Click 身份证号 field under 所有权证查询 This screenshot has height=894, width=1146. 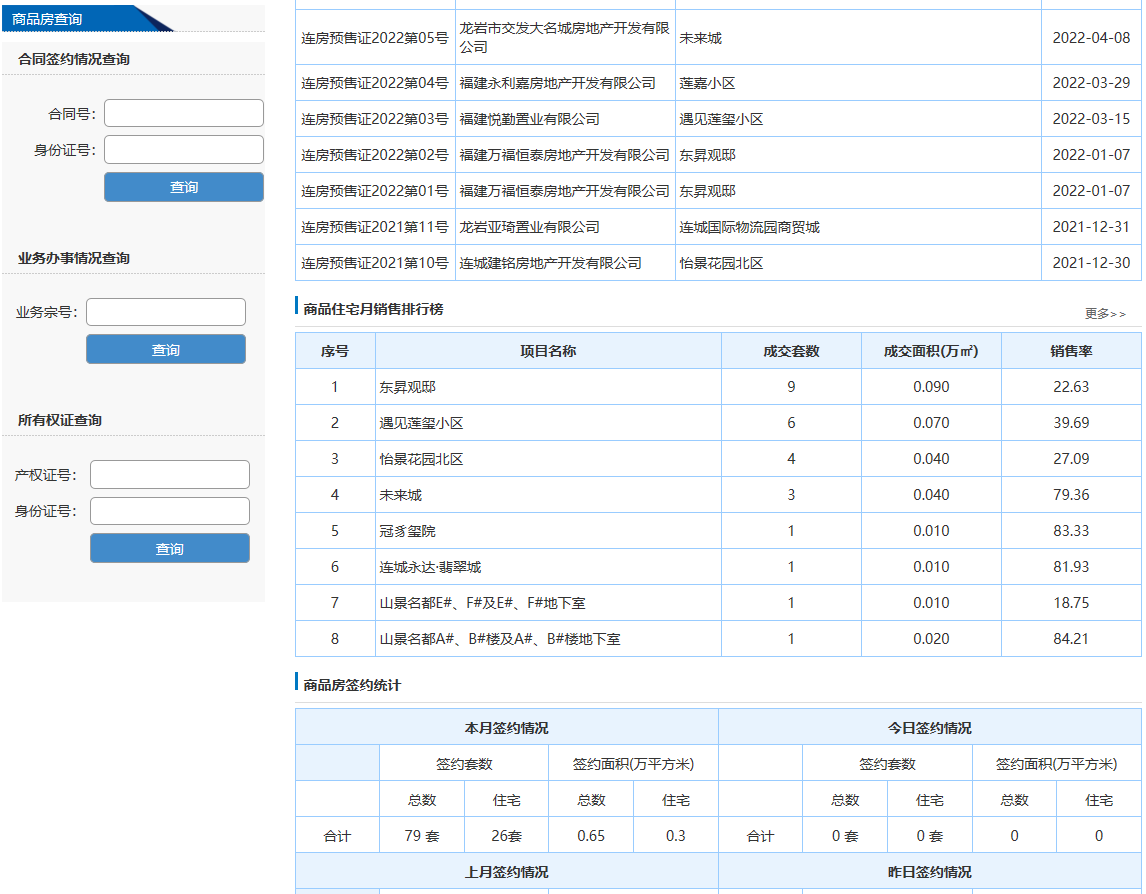(x=170, y=511)
